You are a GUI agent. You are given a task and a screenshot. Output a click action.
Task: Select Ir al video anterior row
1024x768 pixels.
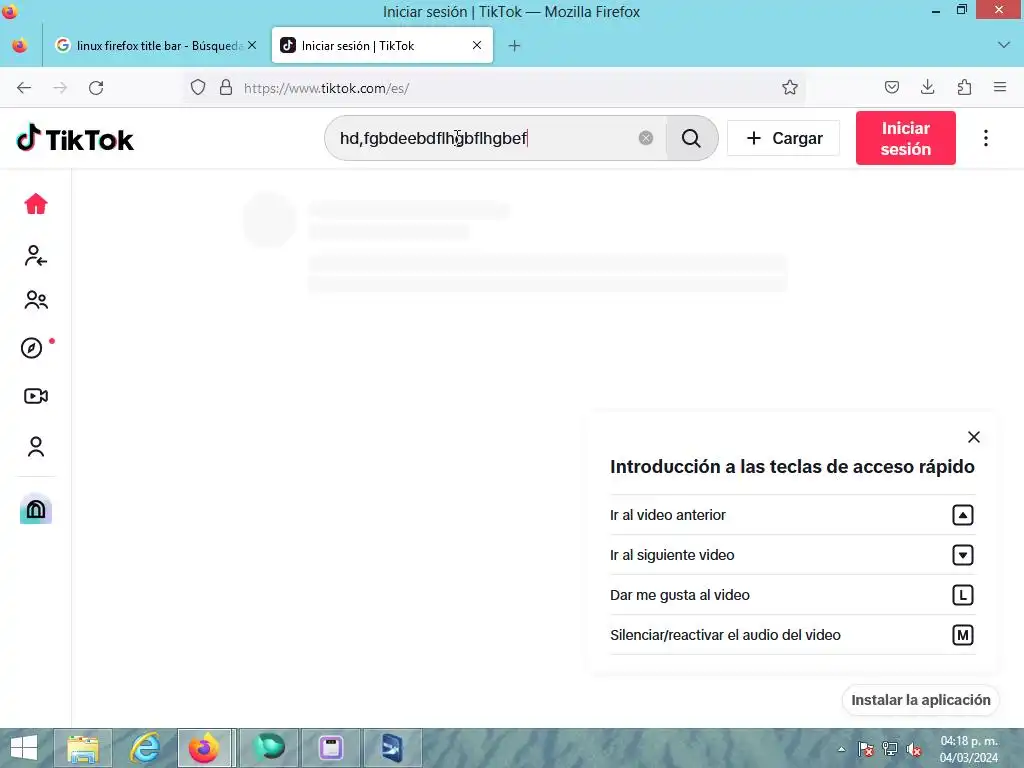click(x=792, y=515)
